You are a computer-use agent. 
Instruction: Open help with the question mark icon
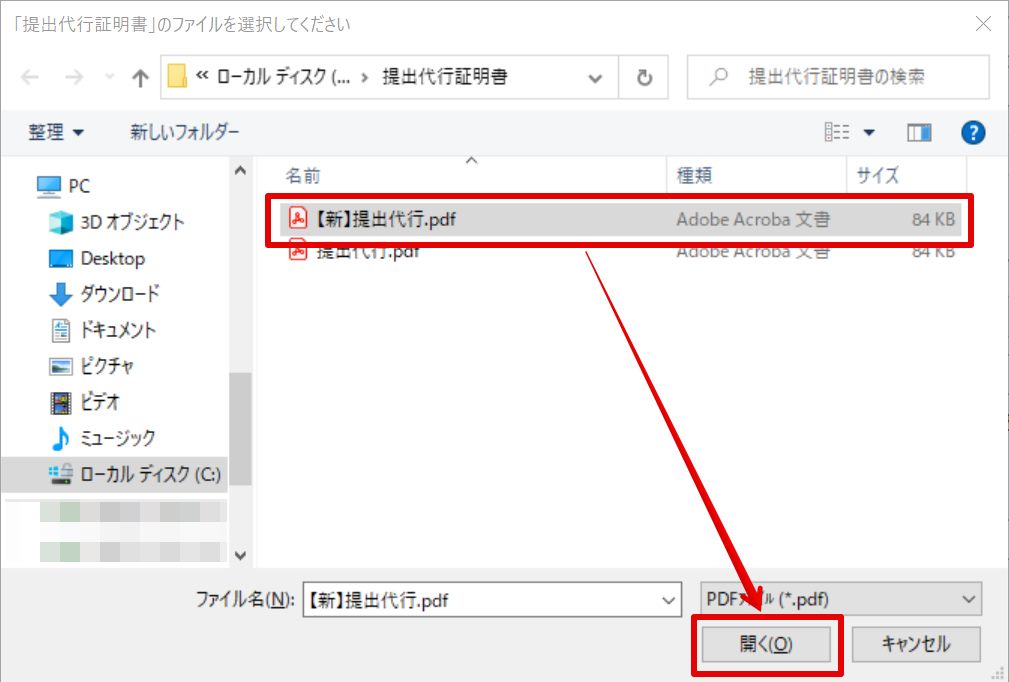(x=973, y=133)
